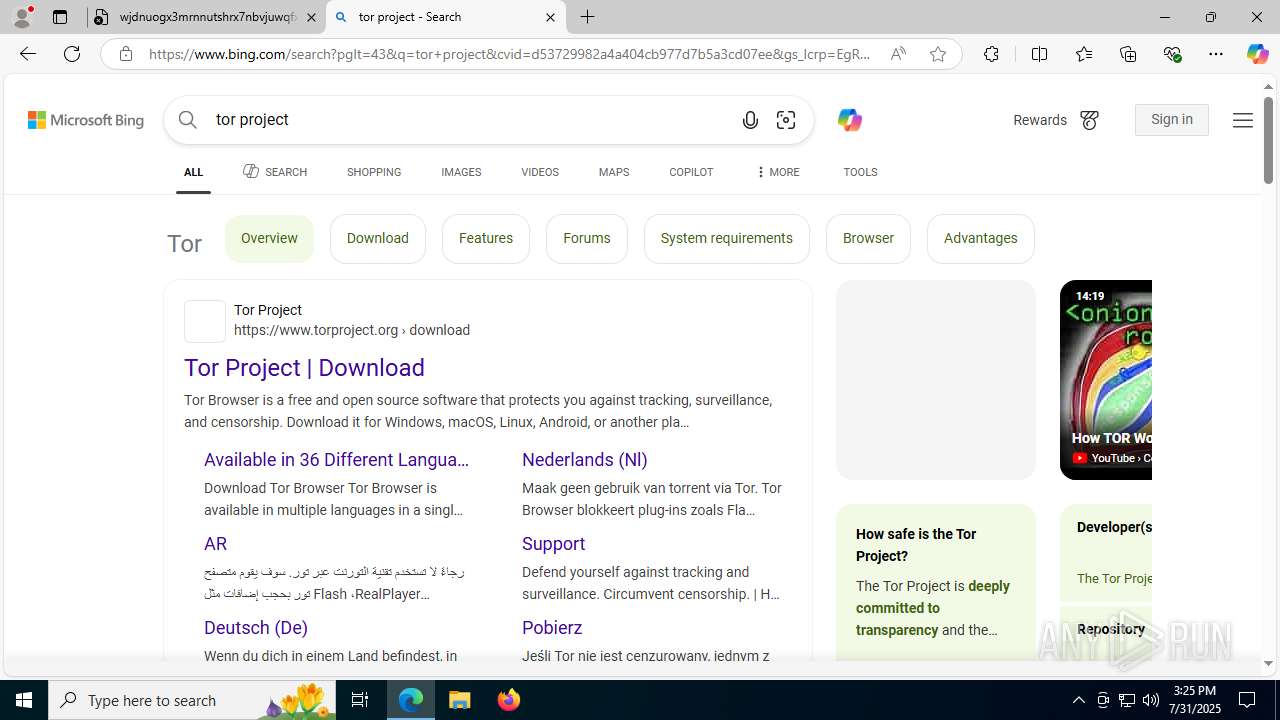Viewport: 1280px width, 720px height.
Task: Open Read aloud icon in address bar
Action: tap(898, 54)
